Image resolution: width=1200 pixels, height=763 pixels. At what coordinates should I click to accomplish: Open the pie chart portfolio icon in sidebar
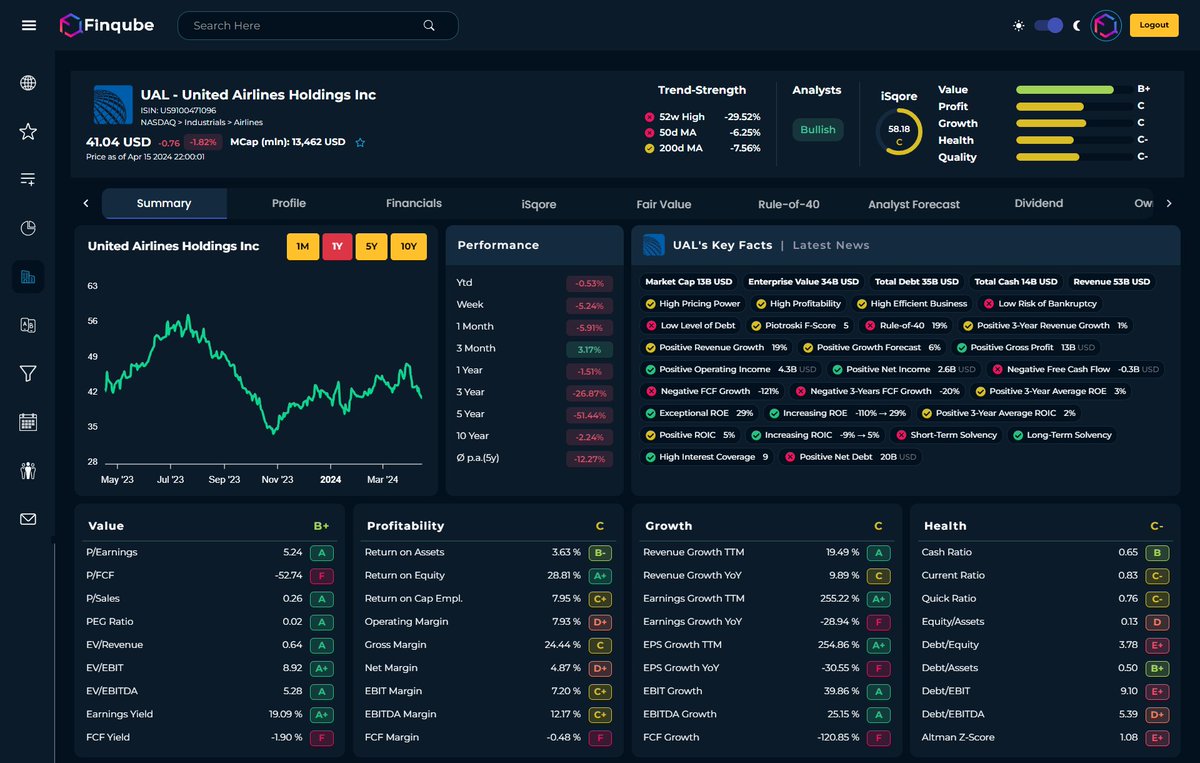coord(28,228)
